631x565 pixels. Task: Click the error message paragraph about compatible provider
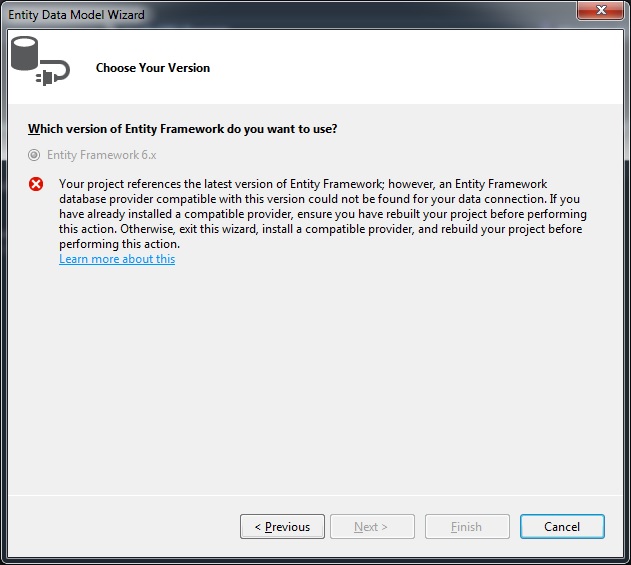coord(323,214)
